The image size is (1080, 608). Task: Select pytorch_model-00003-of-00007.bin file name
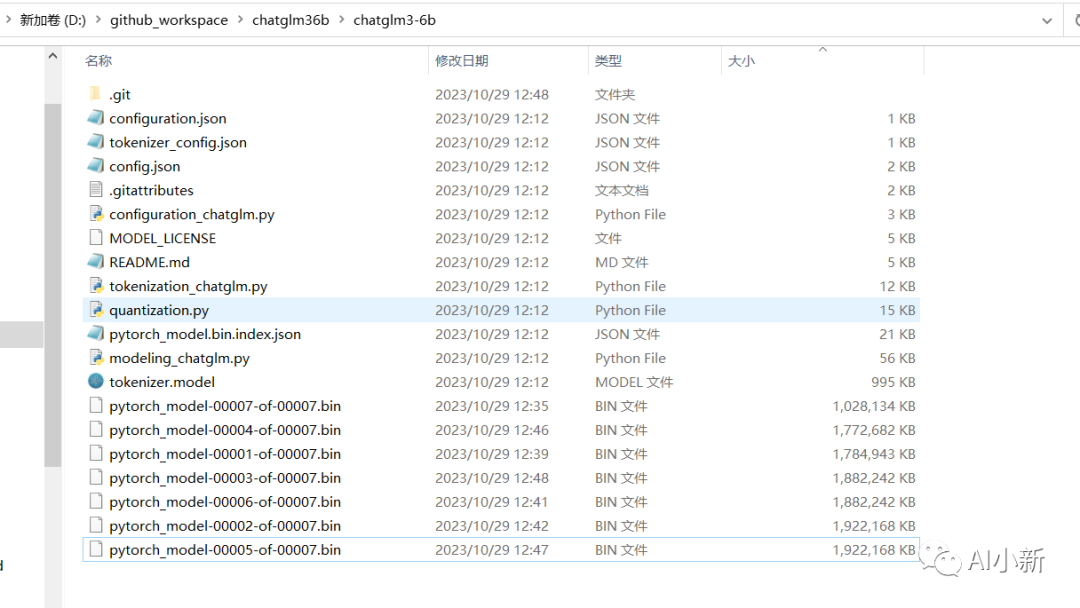coord(225,478)
